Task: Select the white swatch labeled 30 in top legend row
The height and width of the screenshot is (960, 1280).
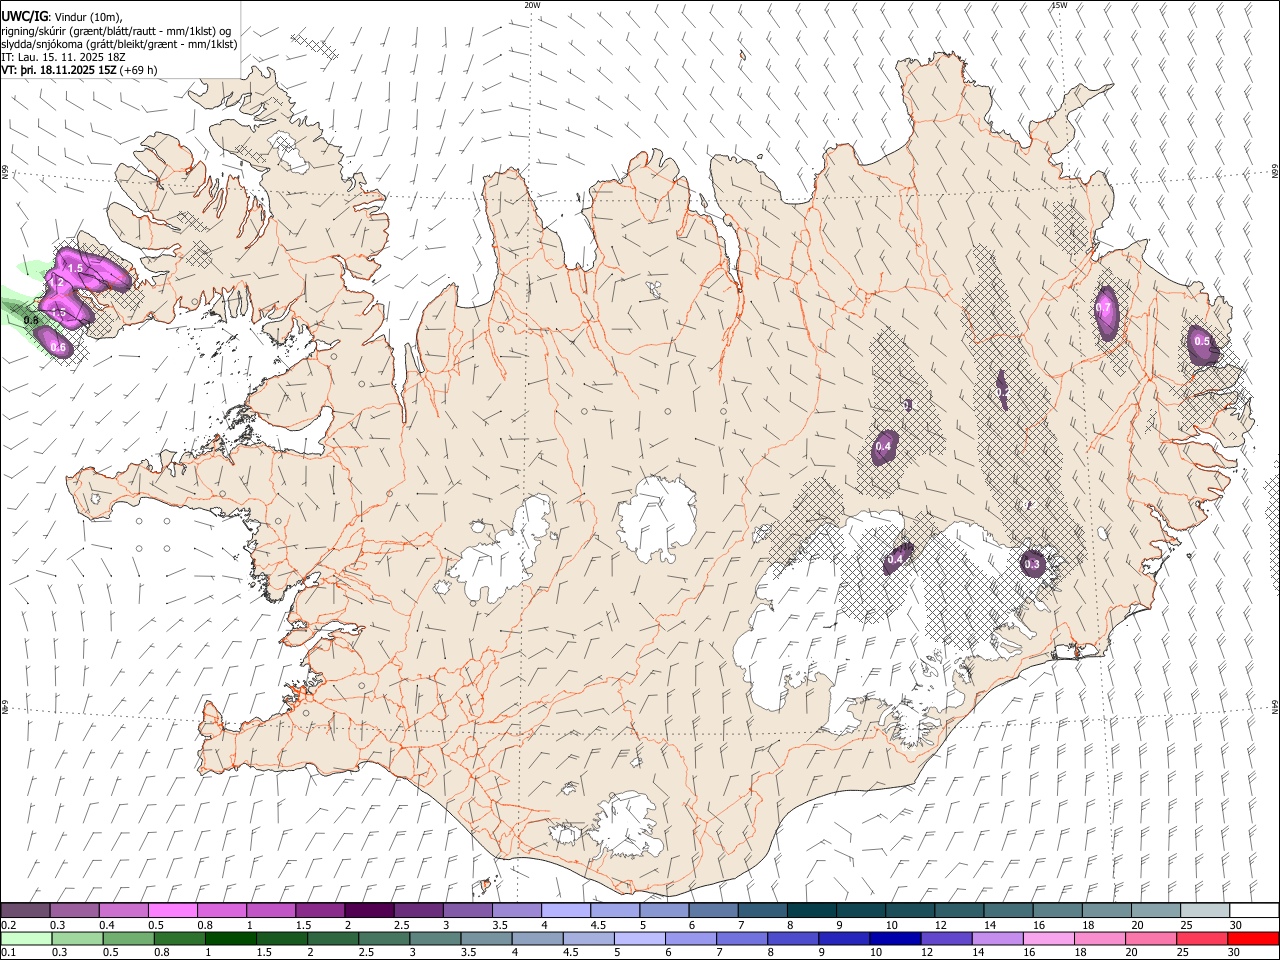Action: (x=1254, y=911)
